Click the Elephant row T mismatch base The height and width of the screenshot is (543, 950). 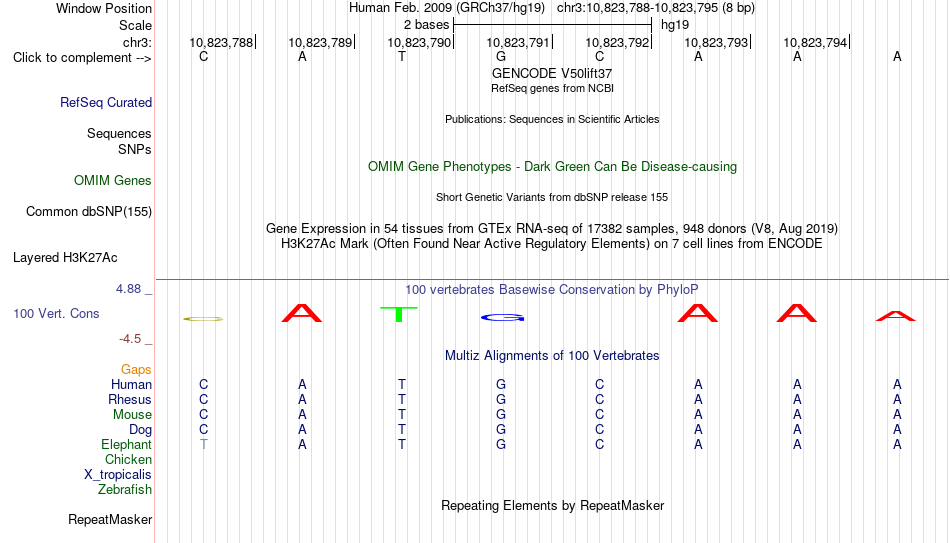[204, 444]
